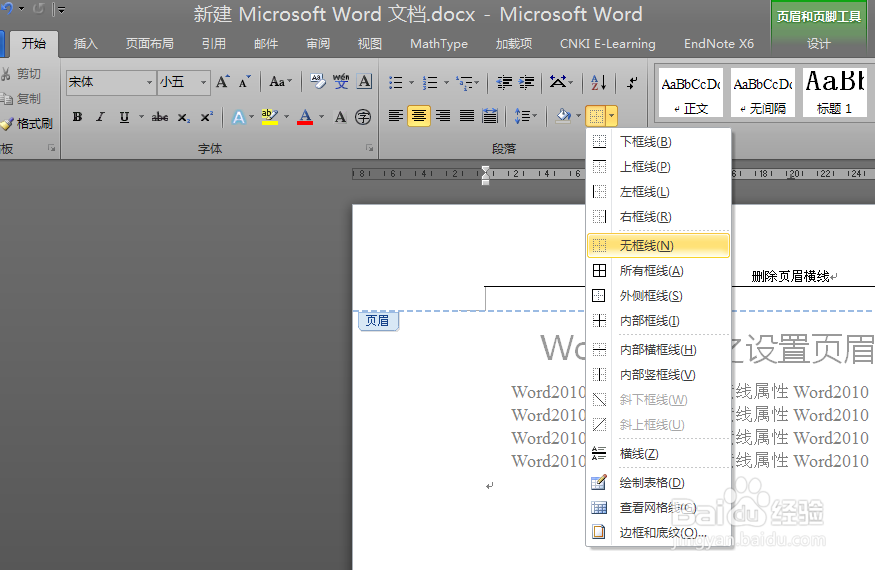Screen dimensions: 875x570
Task: Click the undo arrow icon
Action: coord(7,8)
